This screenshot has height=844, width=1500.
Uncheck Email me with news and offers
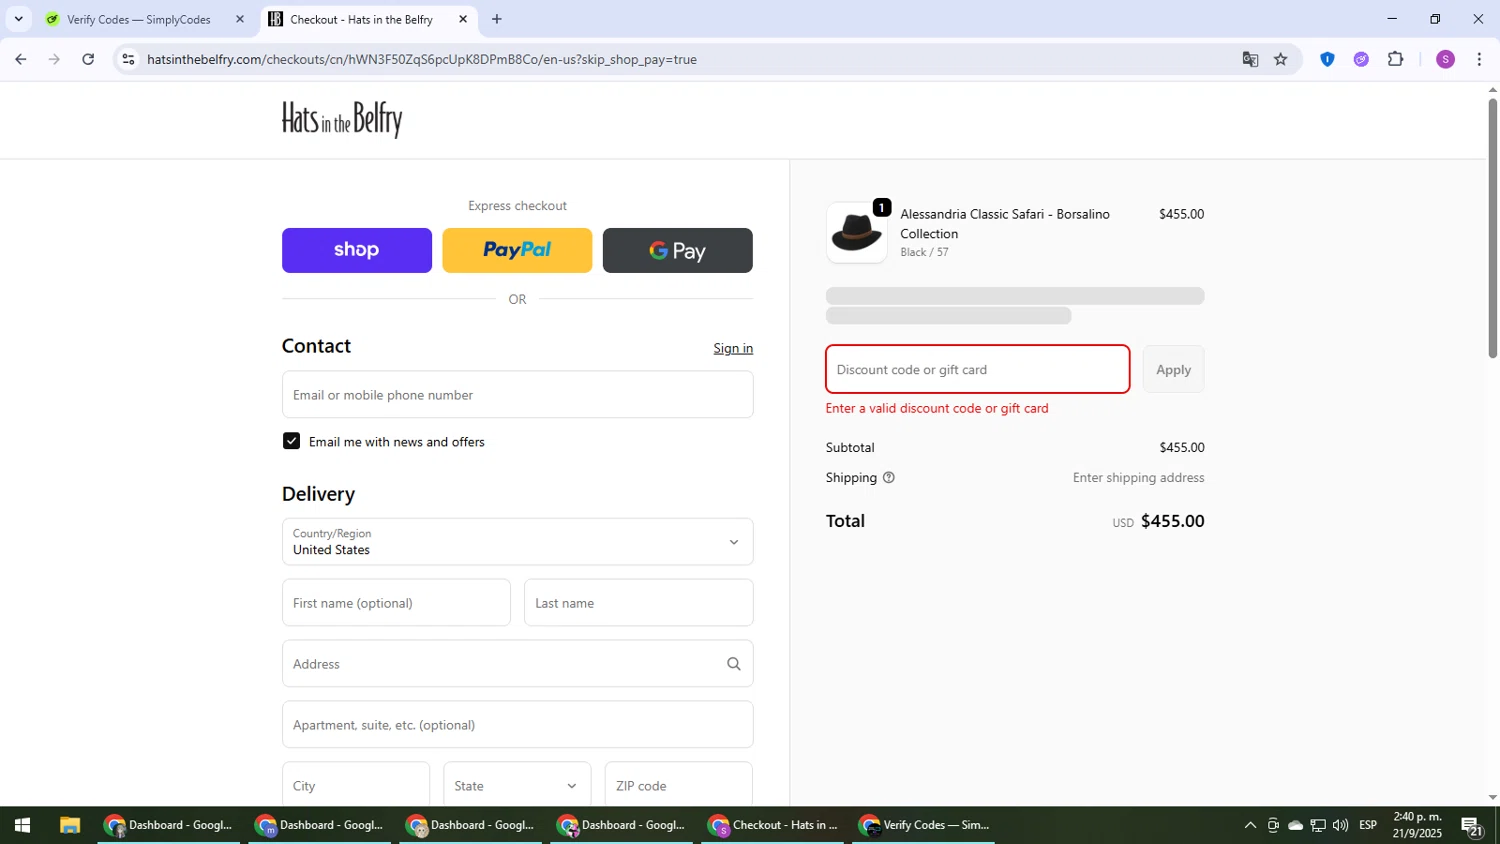291,441
